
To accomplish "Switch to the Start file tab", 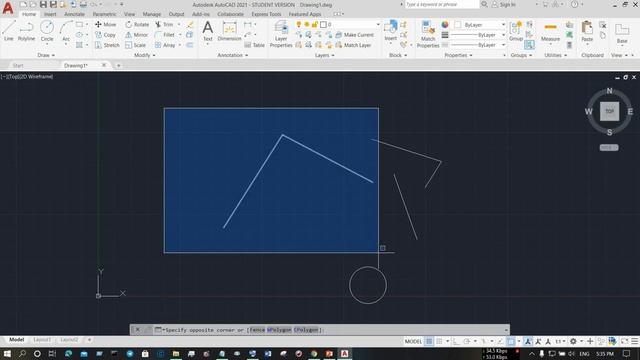I will [18, 65].
